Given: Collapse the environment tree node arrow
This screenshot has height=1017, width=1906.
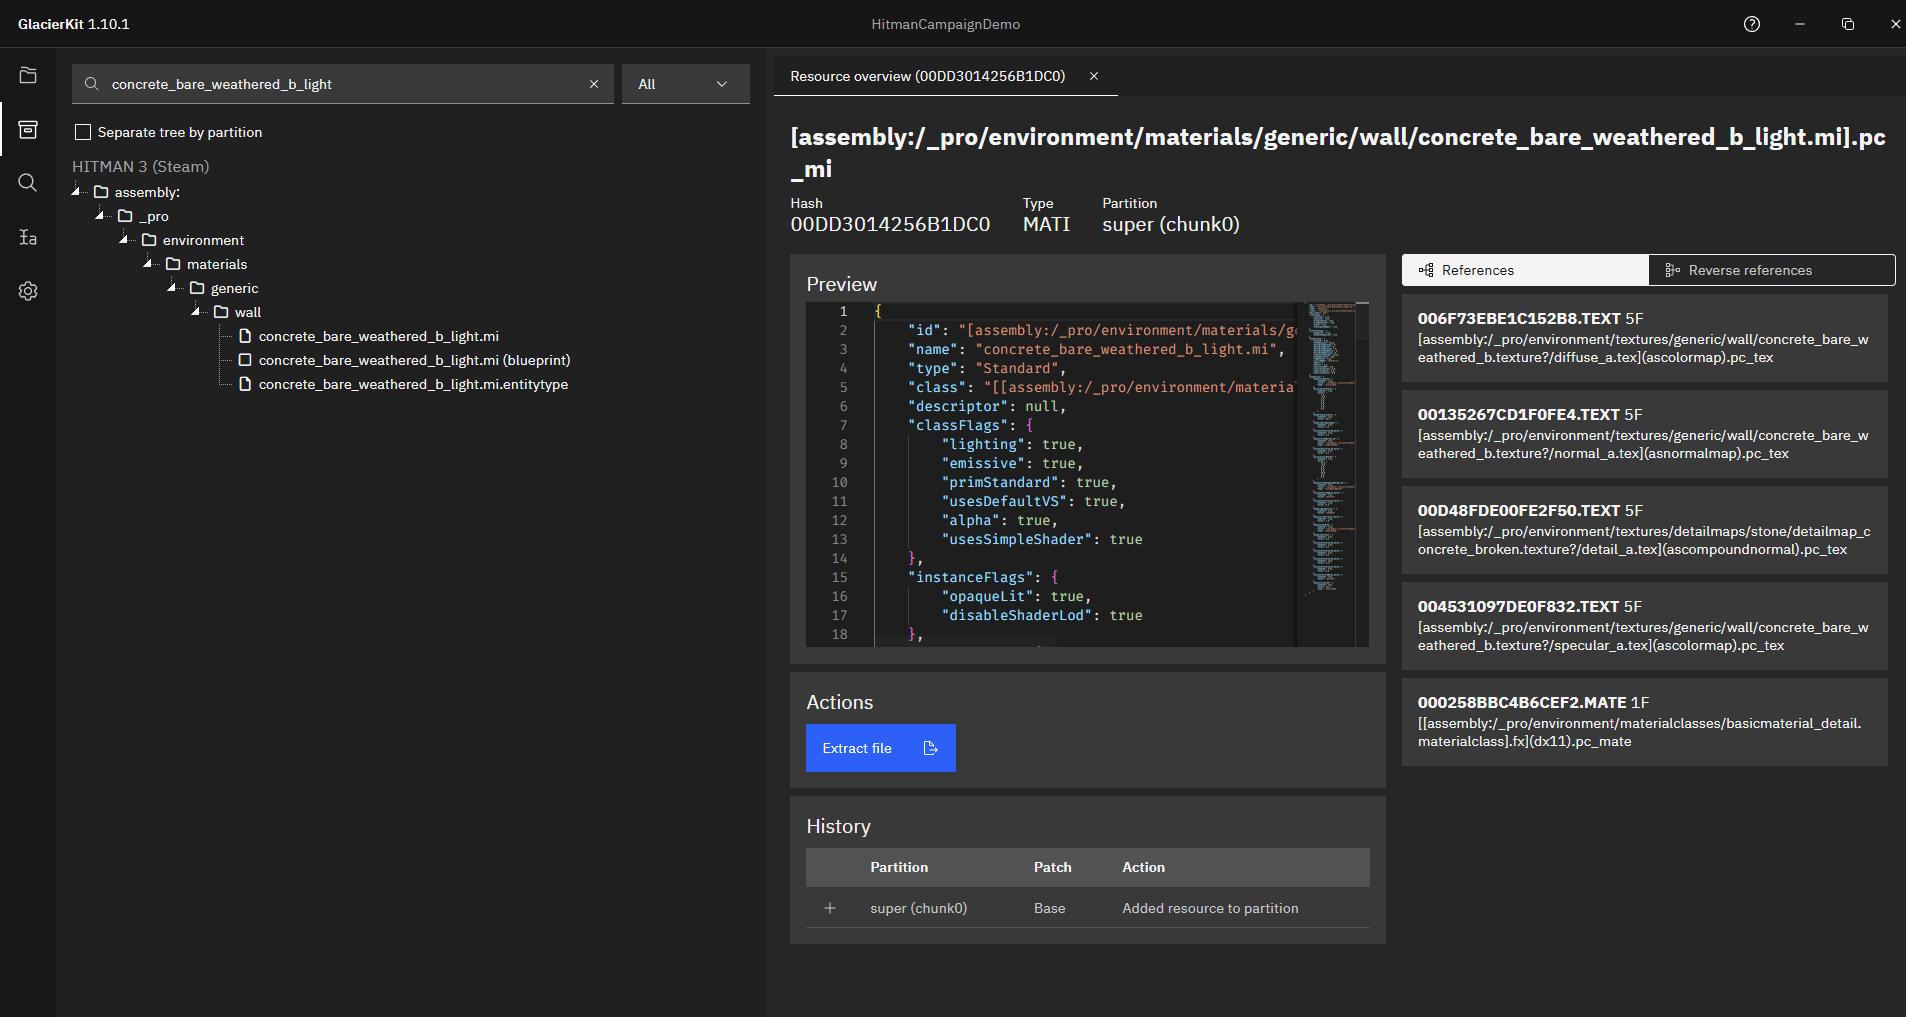Looking at the screenshot, I should tap(125, 240).
